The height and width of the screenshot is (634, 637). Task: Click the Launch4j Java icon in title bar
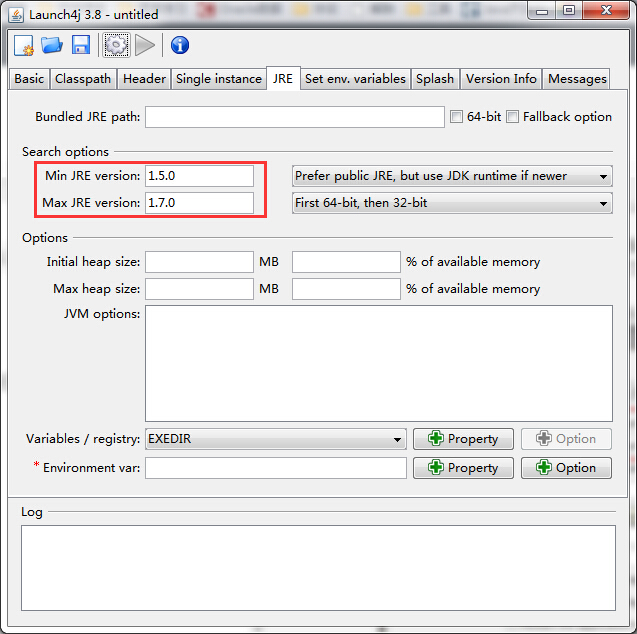[16, 15]
